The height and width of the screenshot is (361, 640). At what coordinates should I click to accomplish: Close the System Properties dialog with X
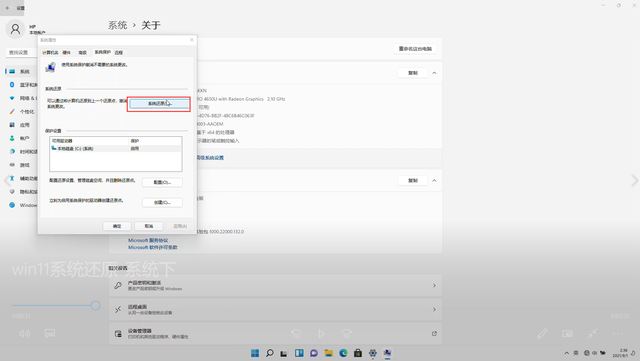191,40
